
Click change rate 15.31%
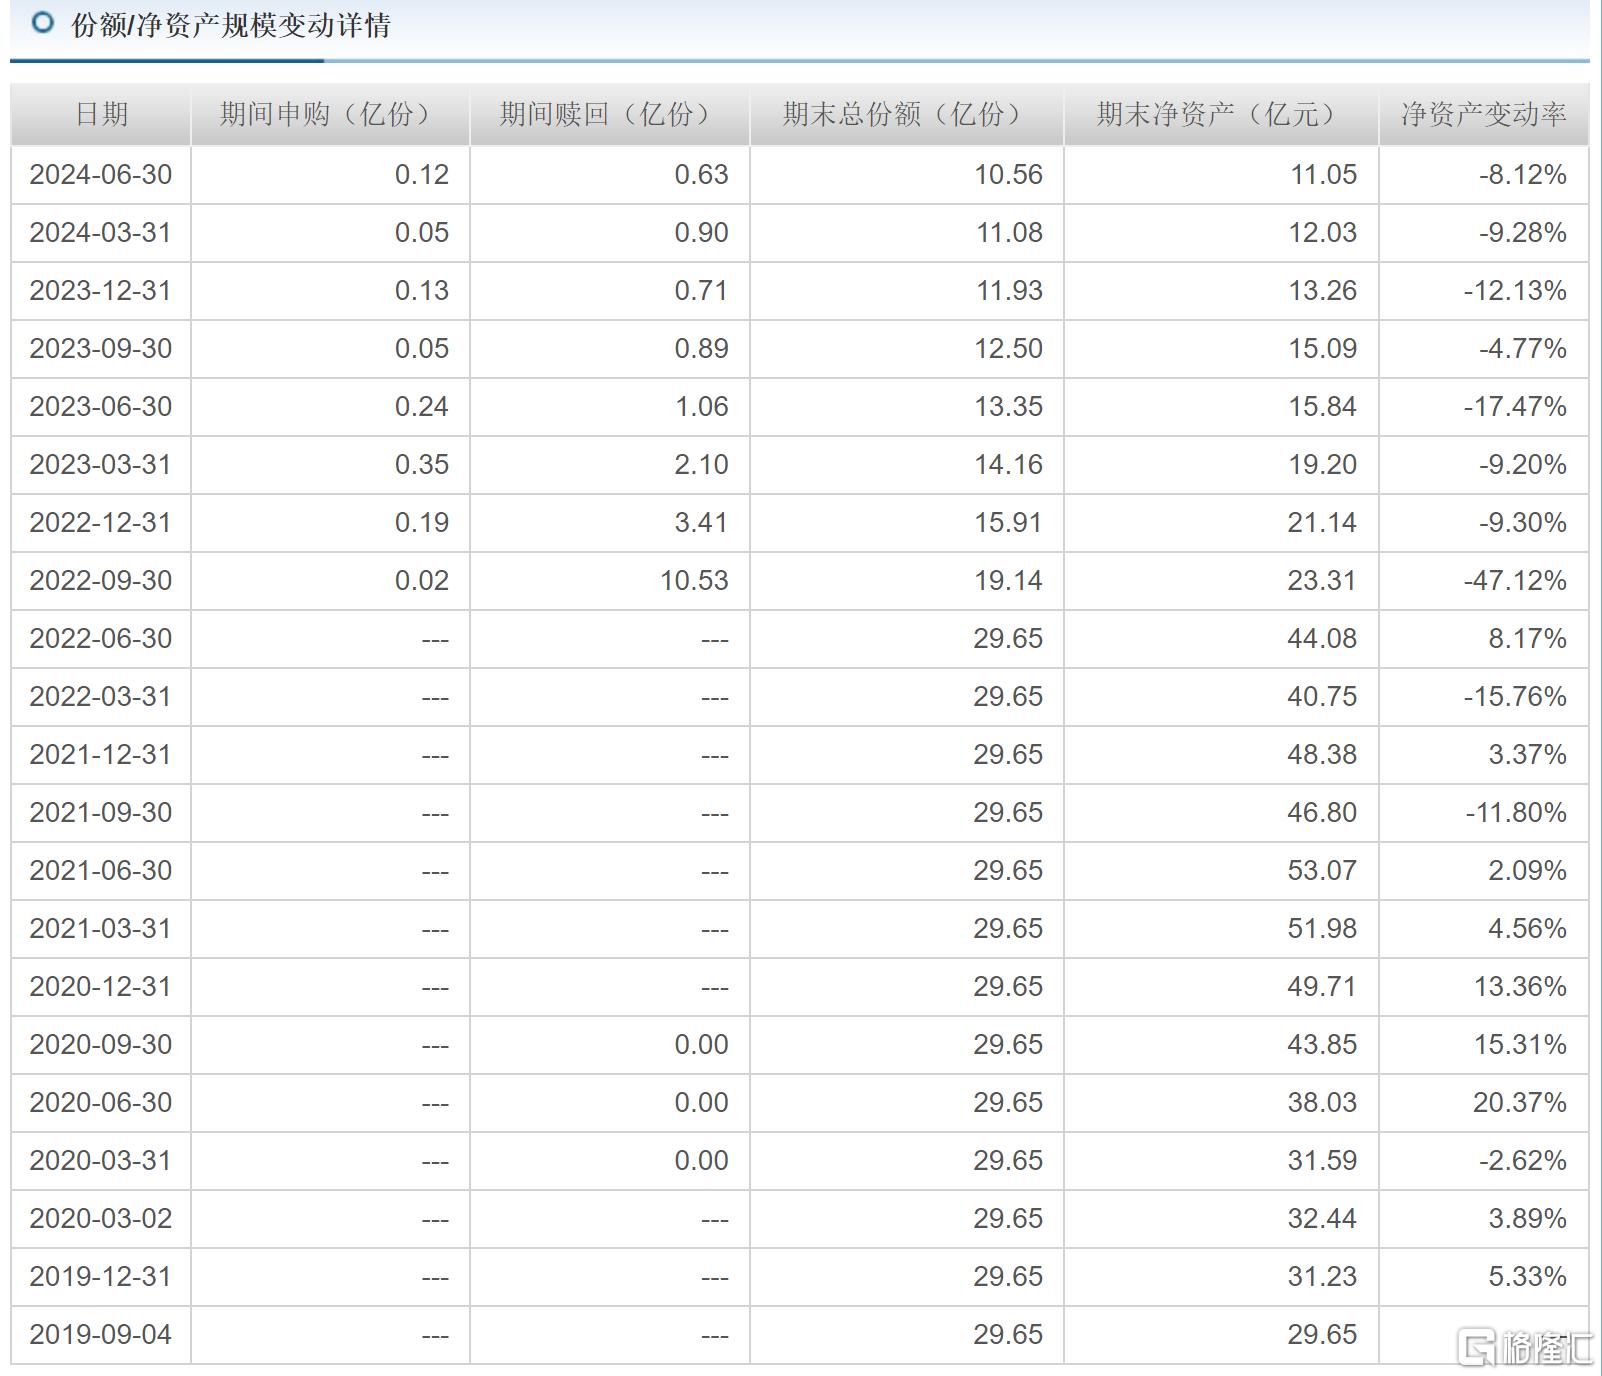1520,1045
